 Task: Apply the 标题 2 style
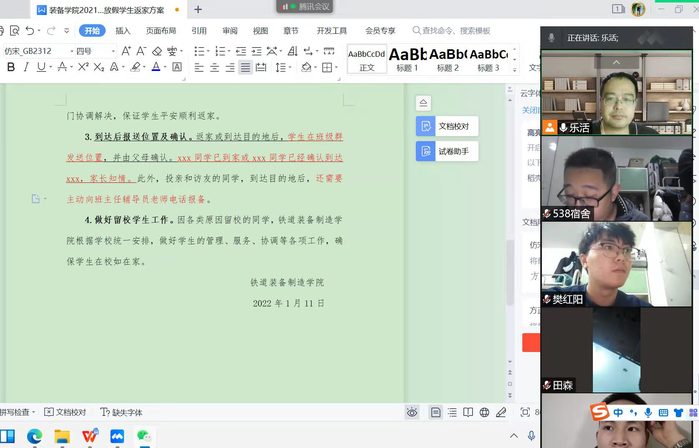pyautogui.click(x=448, y=59)
